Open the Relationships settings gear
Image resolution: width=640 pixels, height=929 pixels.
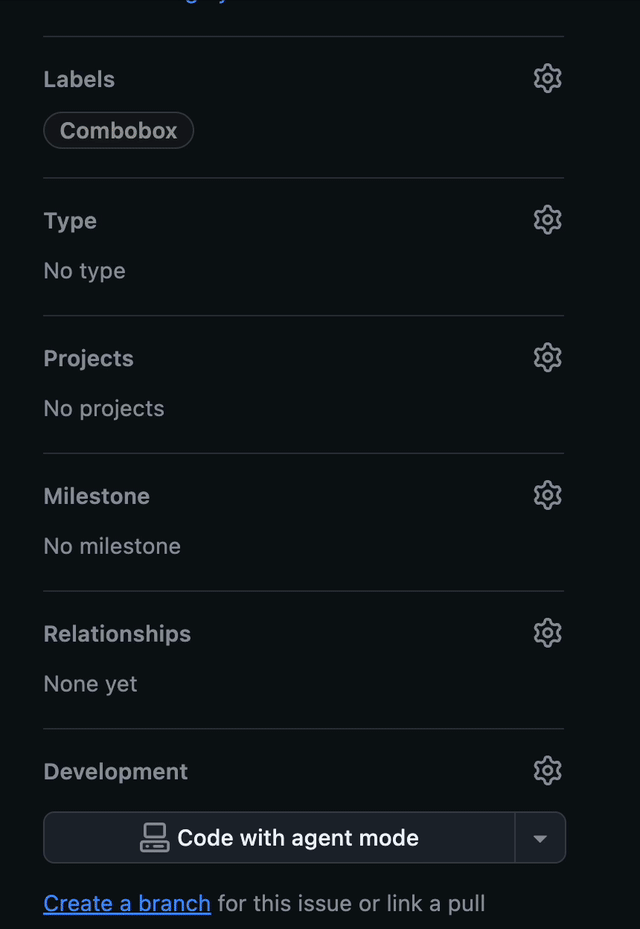547,632
